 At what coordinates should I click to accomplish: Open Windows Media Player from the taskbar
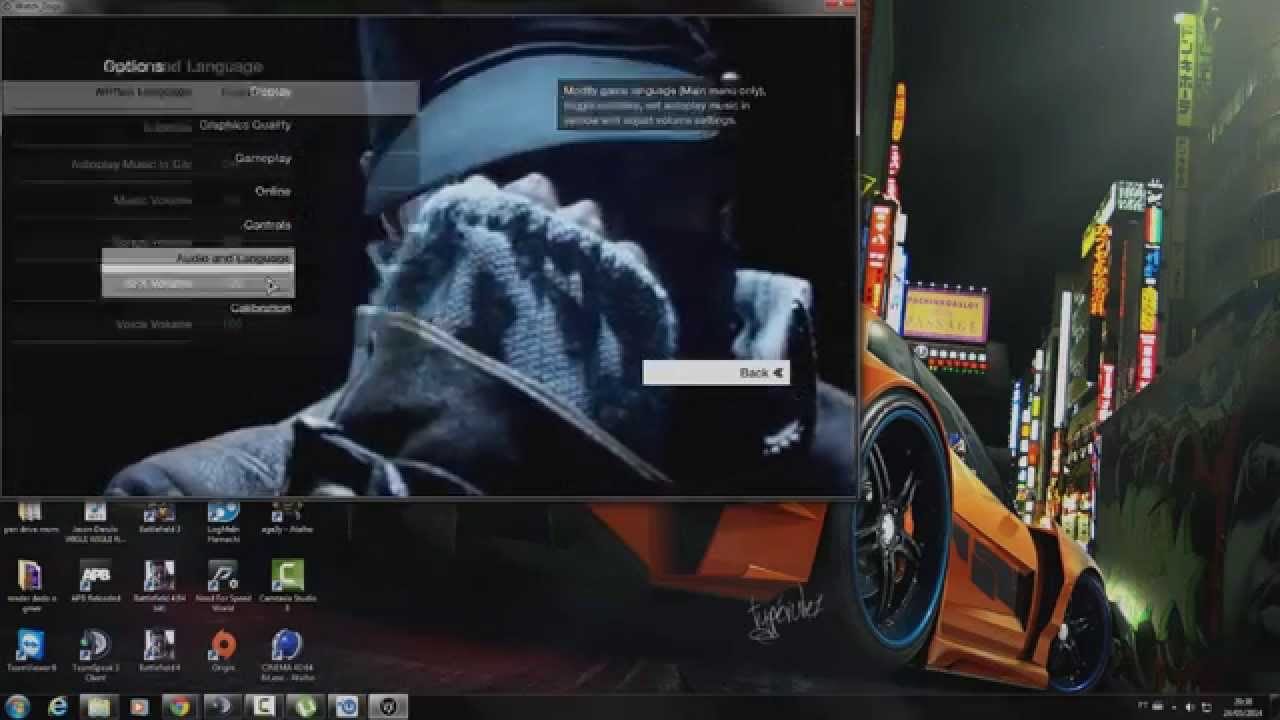coord(140,707)
